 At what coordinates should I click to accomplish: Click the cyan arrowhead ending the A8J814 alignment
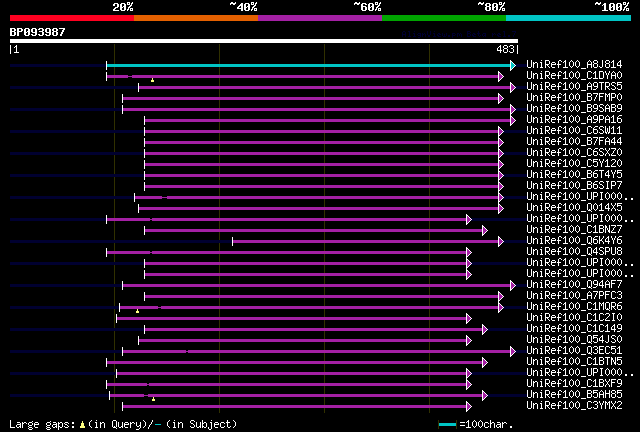(513, 65)
